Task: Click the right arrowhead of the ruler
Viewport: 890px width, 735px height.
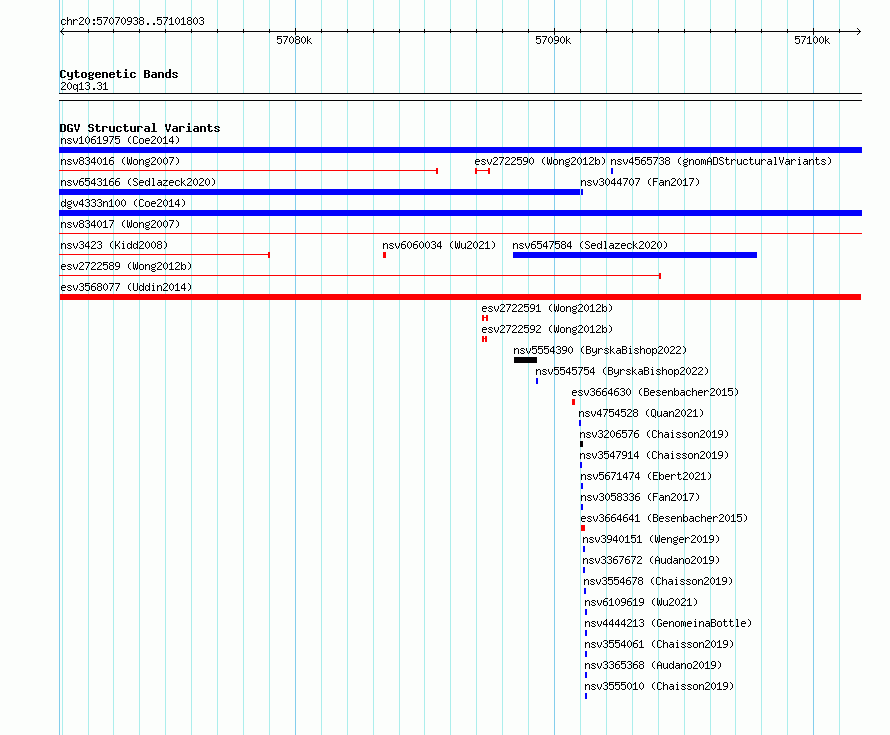Action: pos(859,32)
